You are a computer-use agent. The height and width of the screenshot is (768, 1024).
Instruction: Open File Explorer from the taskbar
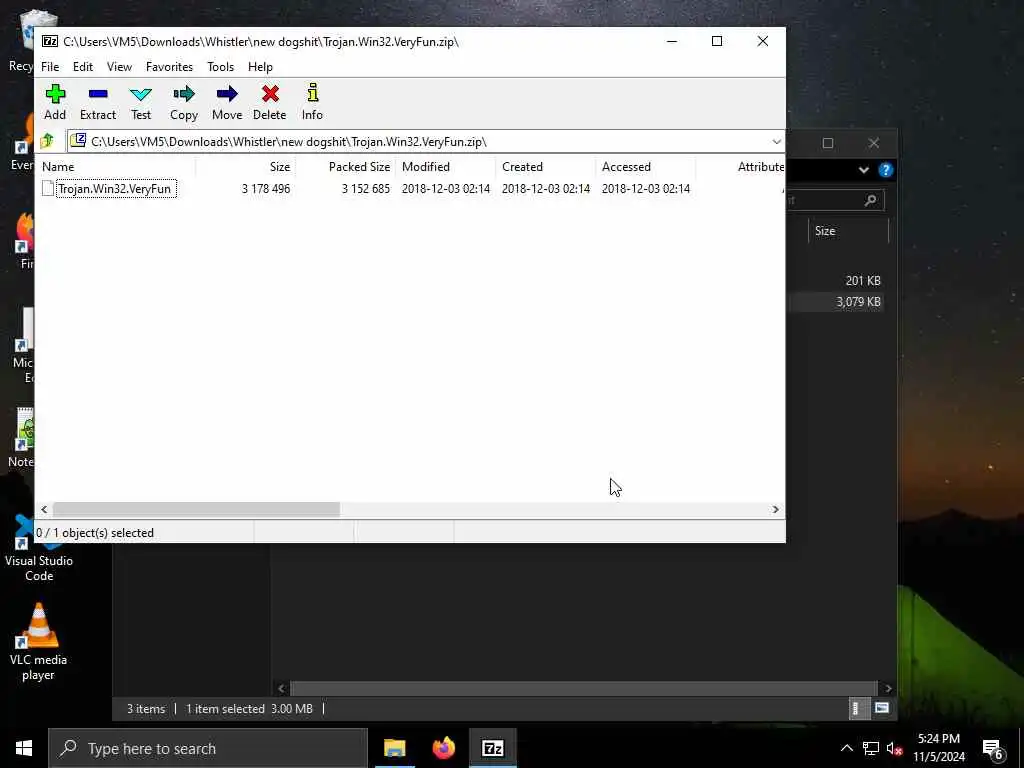394,748
